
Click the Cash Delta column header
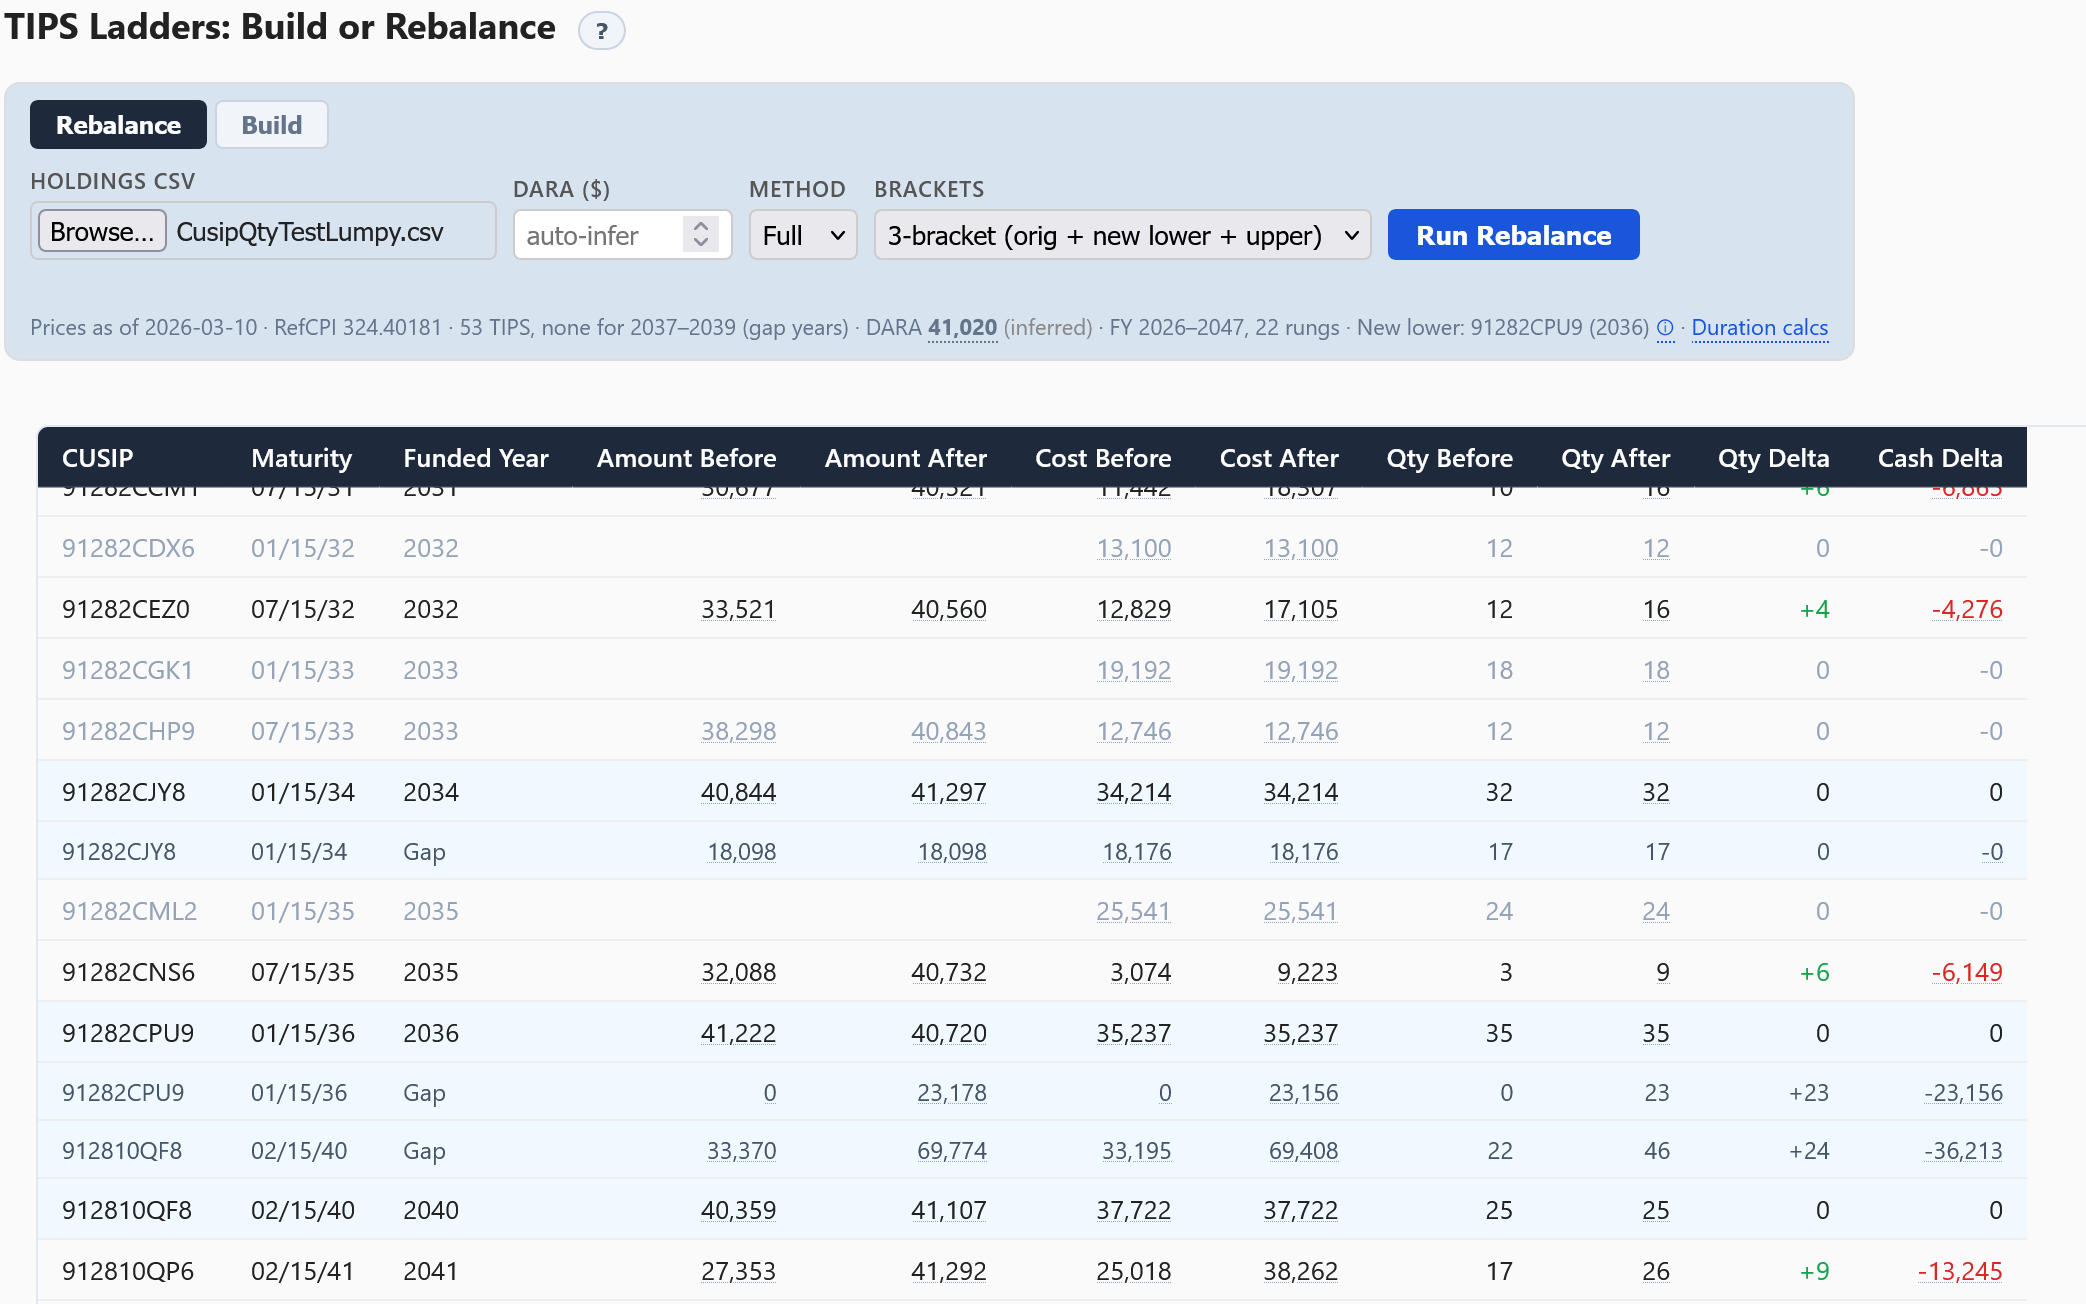click(1939, 458)
